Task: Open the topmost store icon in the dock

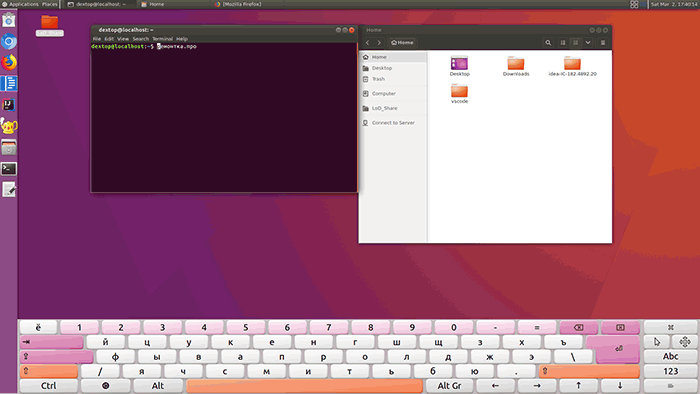Action: point(8,20)
